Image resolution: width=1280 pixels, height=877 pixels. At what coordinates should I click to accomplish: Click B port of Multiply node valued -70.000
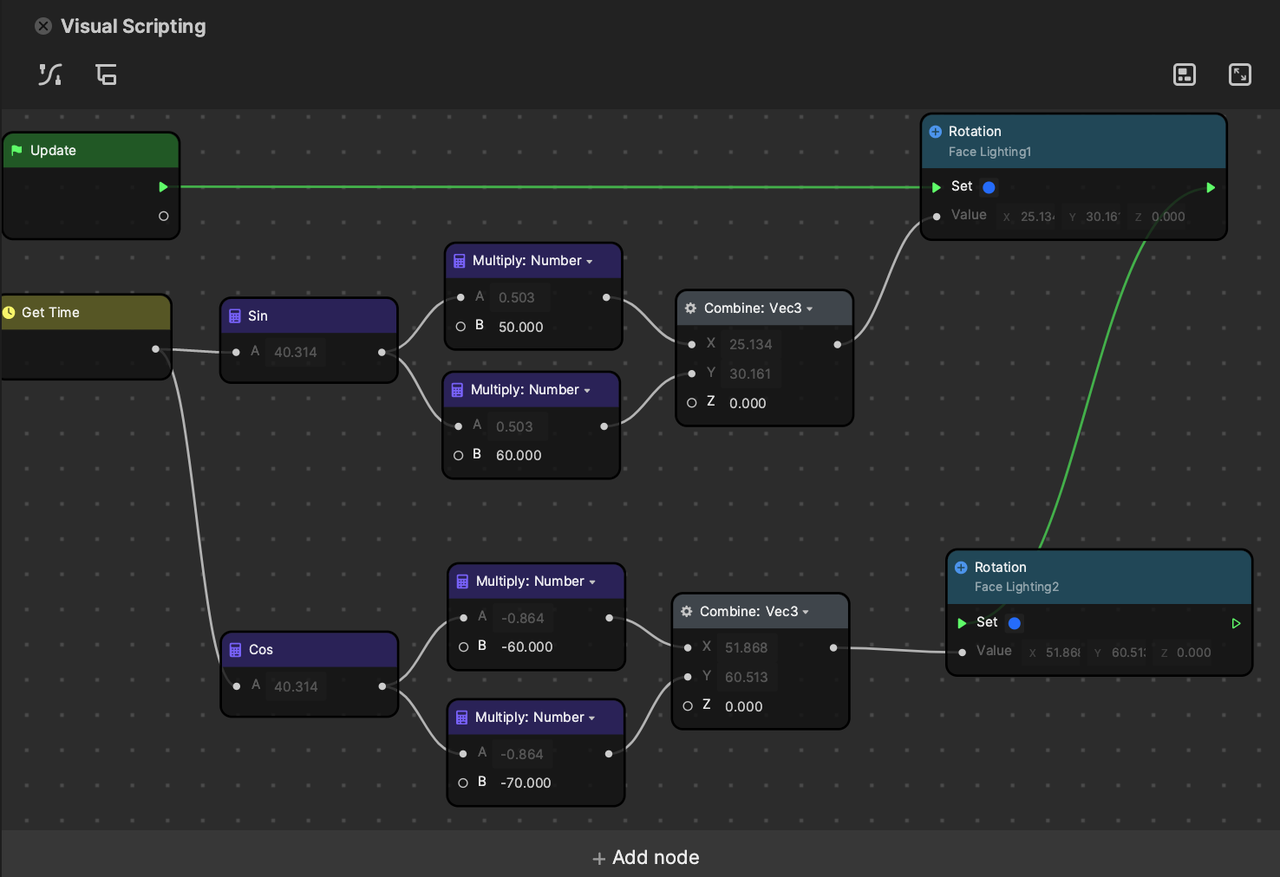coord(463,783)
